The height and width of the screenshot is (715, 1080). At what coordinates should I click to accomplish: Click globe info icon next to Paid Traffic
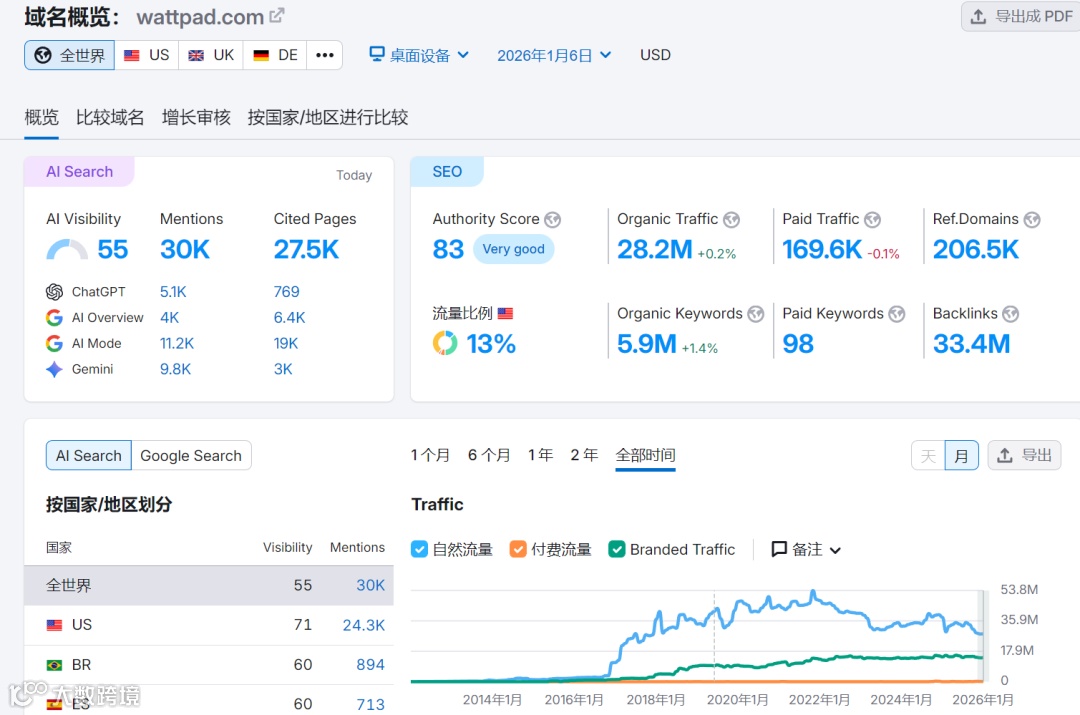873,220
